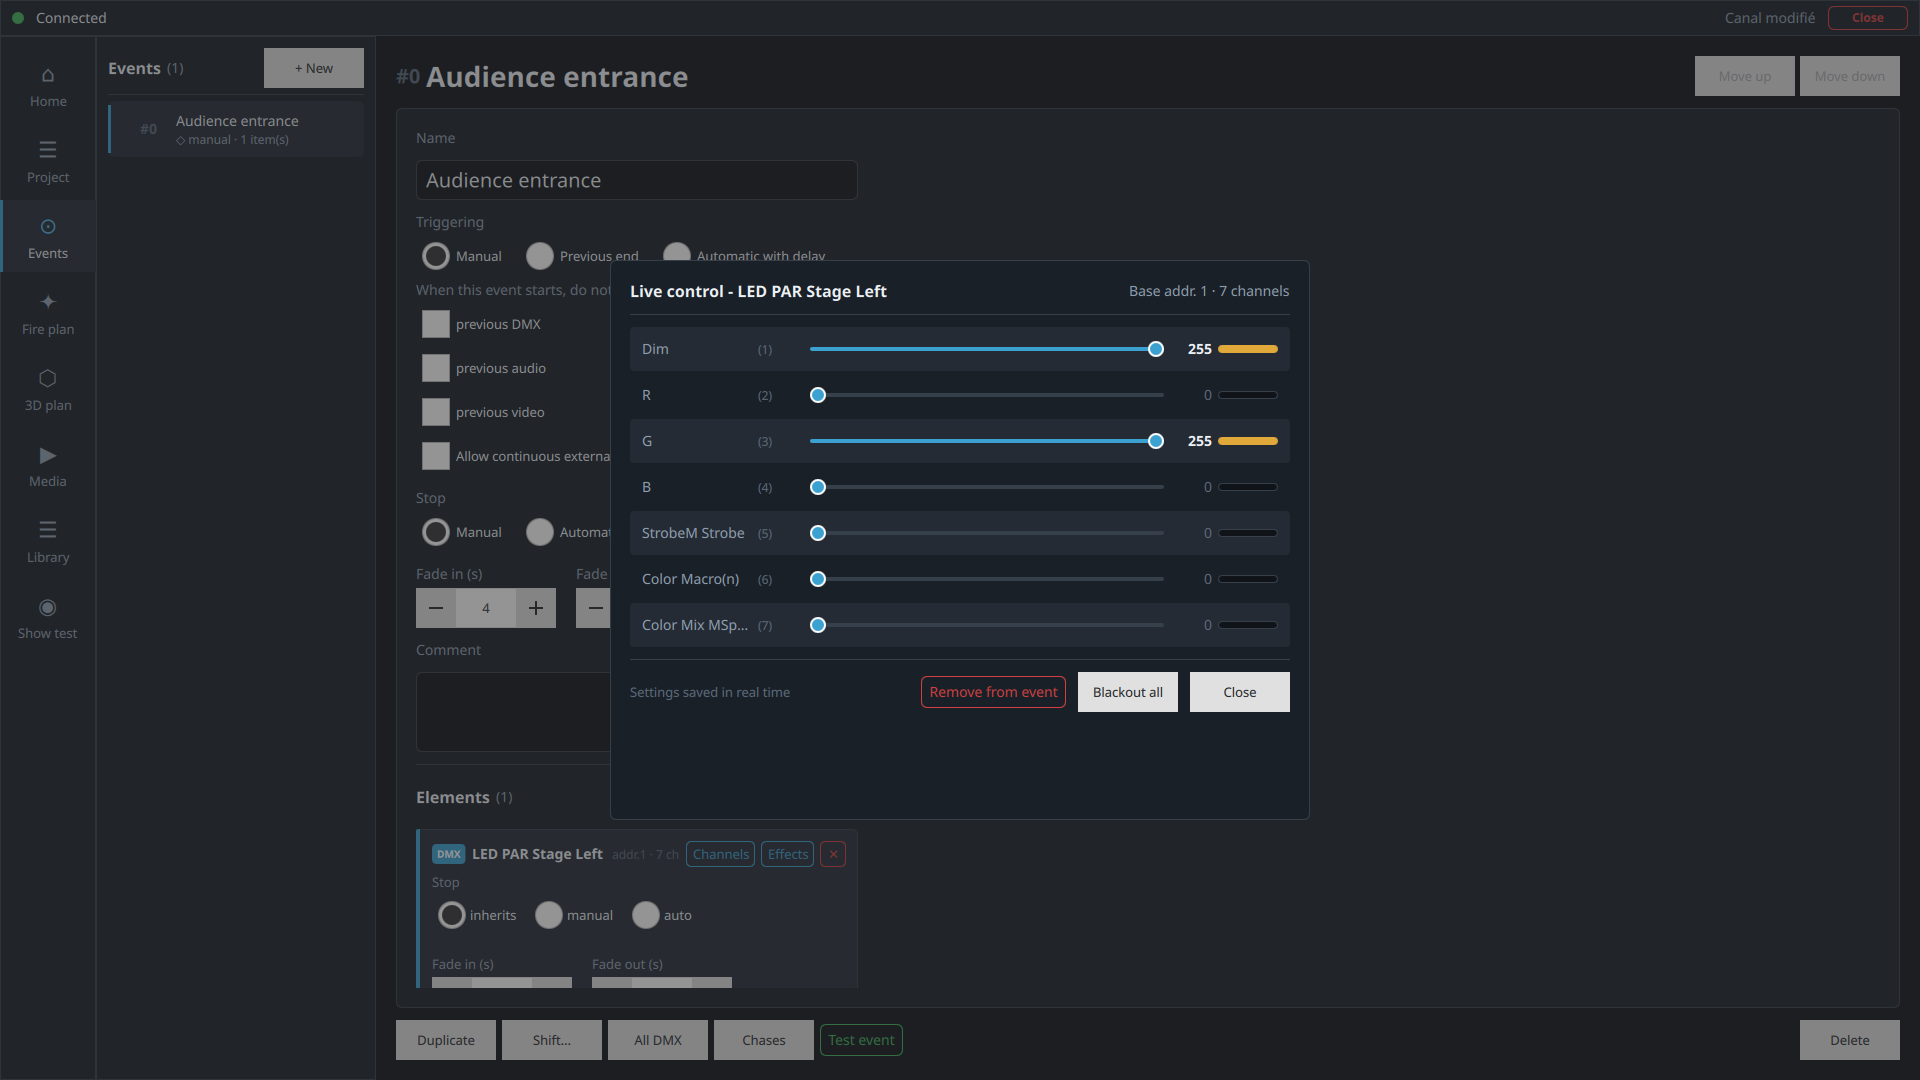Select Audience entrance event in list
The image size is (1920, 1080).
236,129
